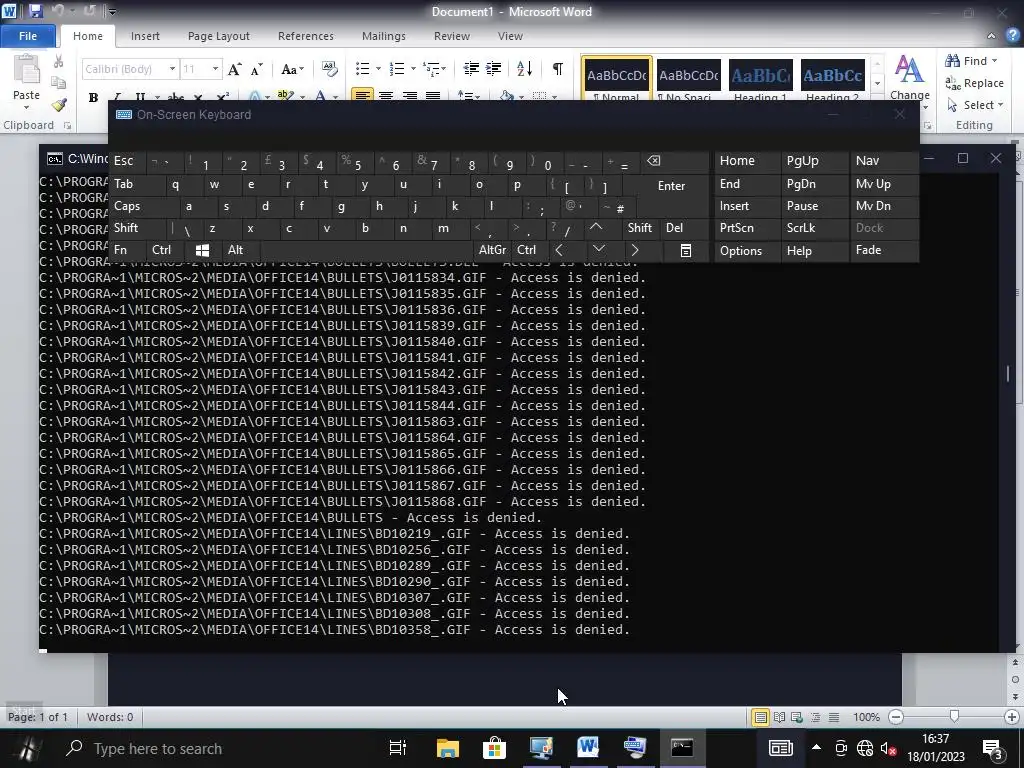Click the Decrease Indent icon

click(471, 69)
